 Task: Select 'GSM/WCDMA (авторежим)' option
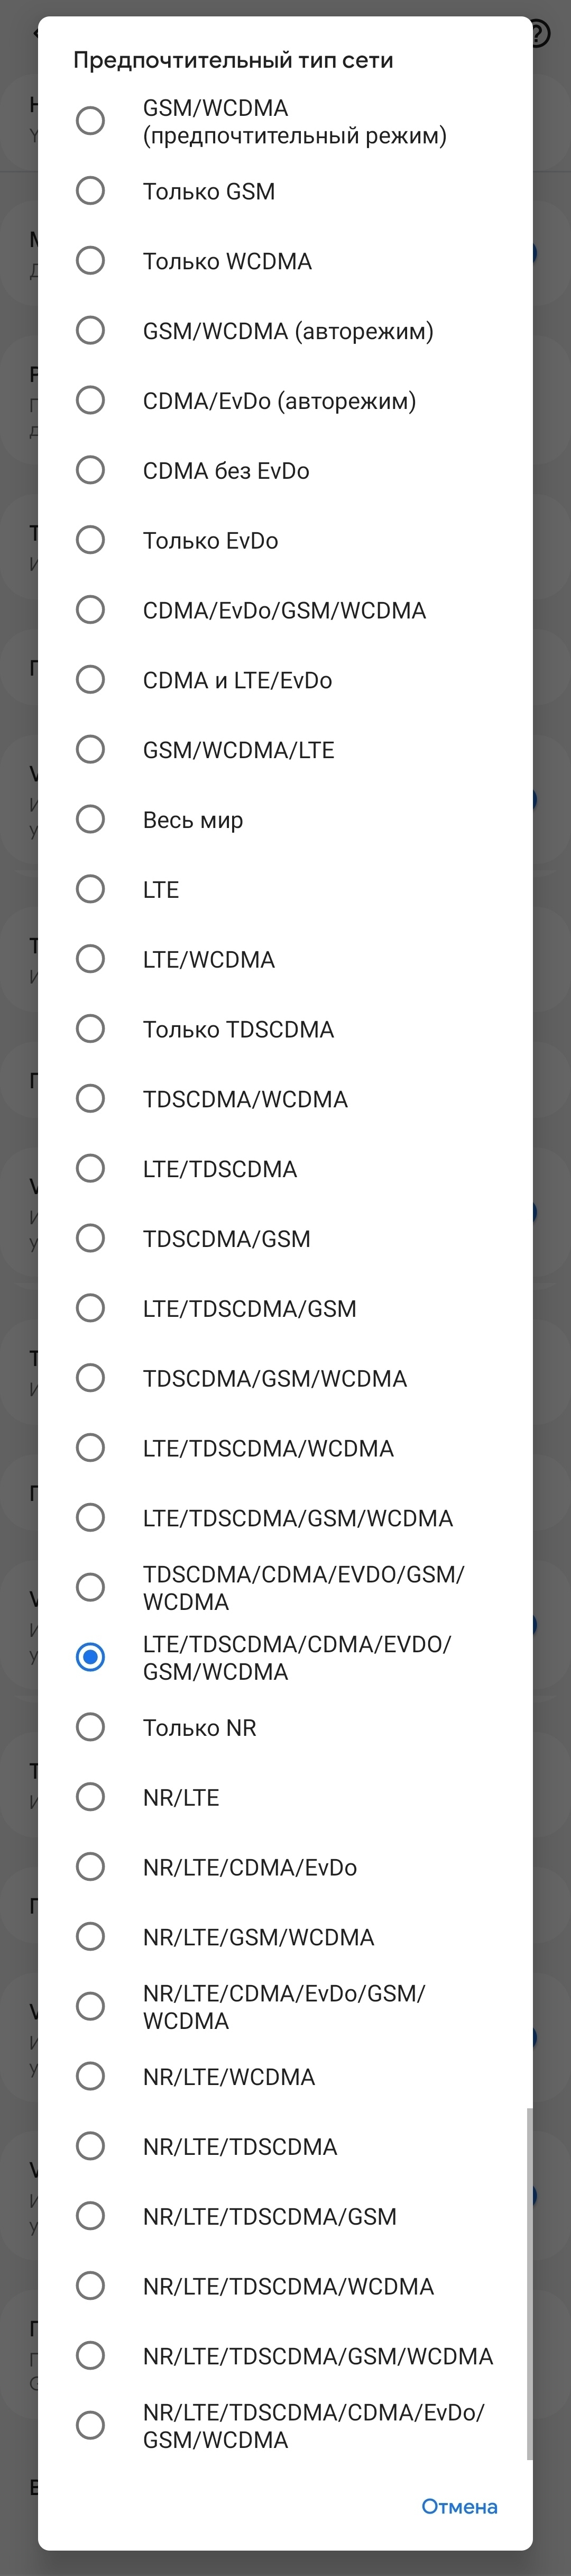90,331
